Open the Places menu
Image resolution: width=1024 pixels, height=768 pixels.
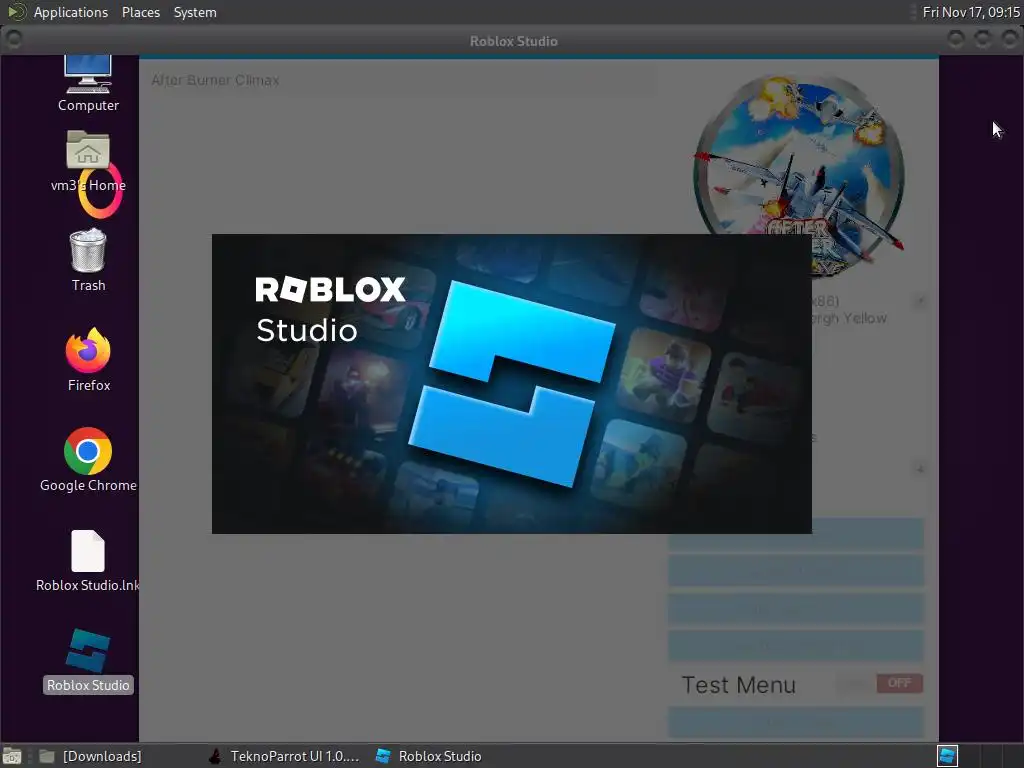pos(140,12)
